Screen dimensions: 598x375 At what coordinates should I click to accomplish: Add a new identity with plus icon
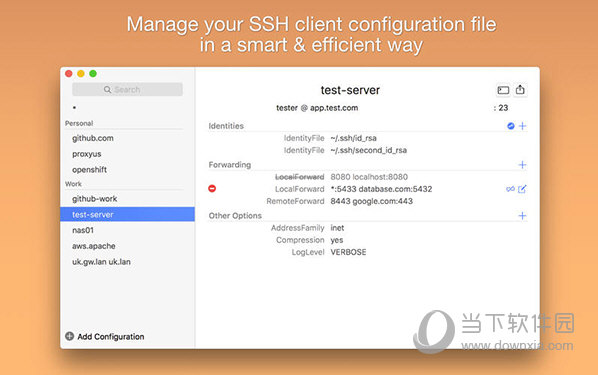click(522, 126)
